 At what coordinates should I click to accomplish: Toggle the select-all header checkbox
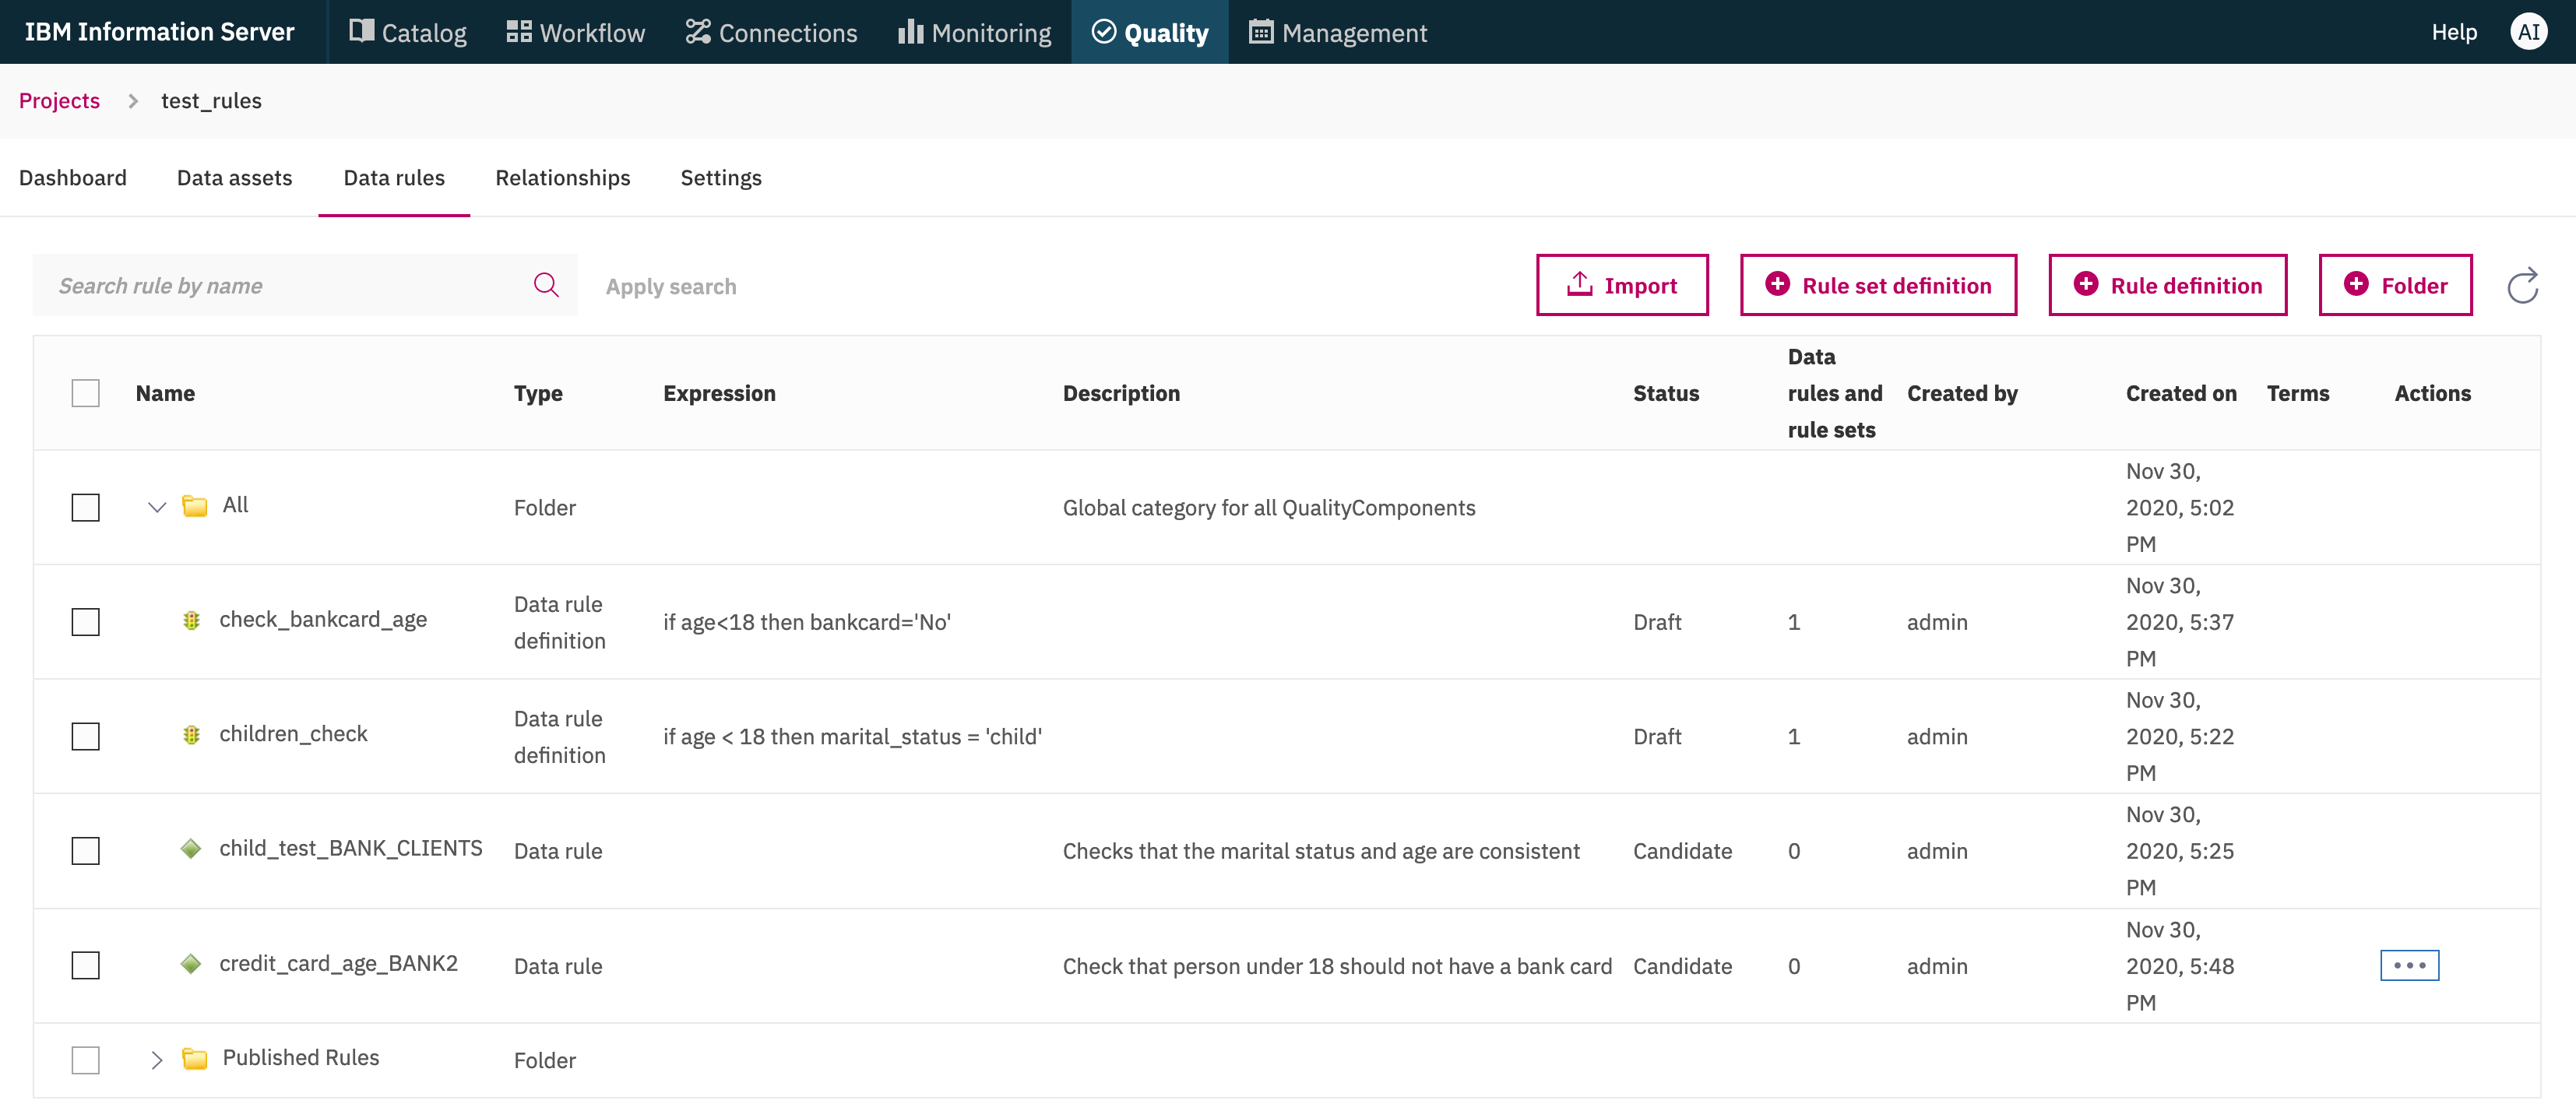pos(86,393)
